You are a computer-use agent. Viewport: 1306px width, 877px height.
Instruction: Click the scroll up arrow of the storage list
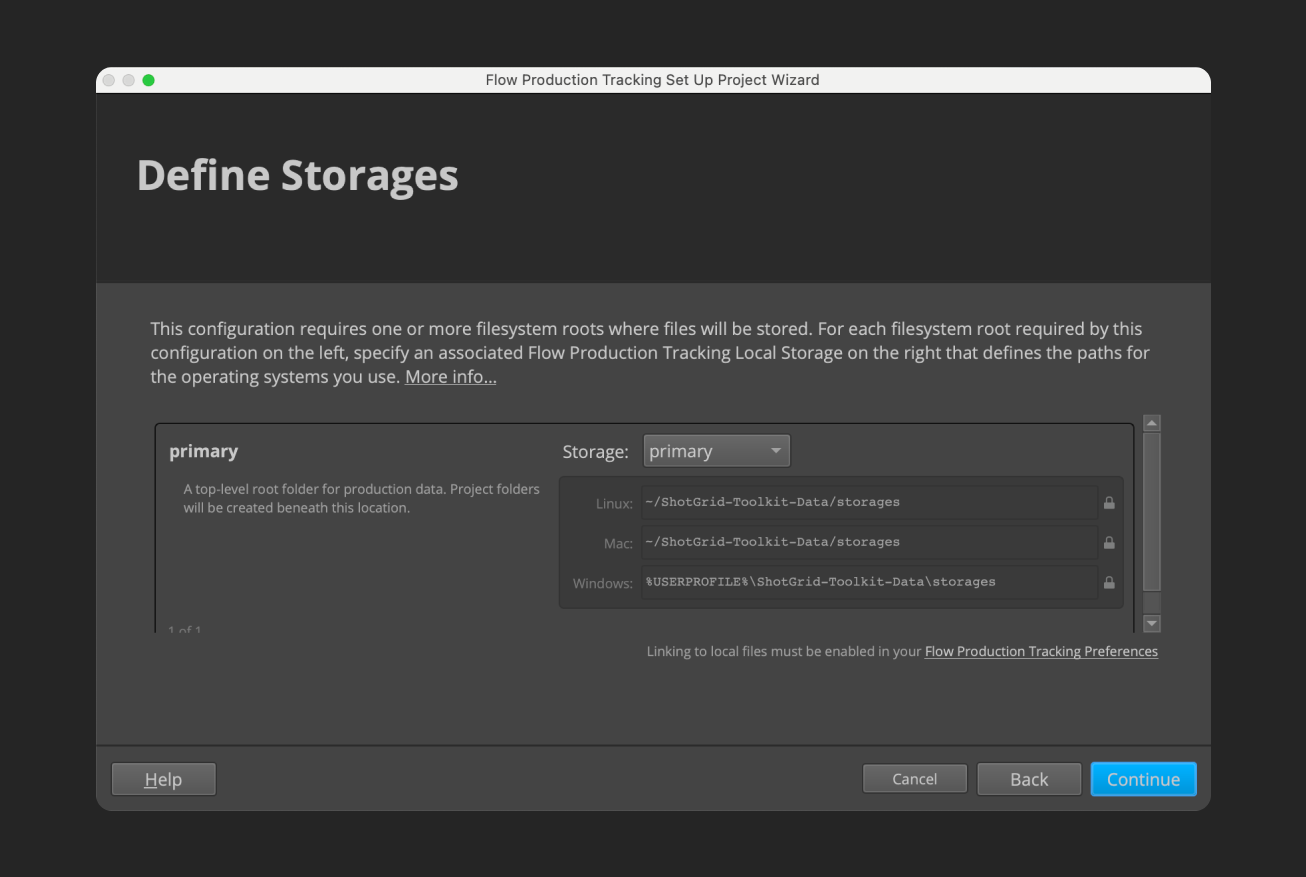tap(1151, 423)
